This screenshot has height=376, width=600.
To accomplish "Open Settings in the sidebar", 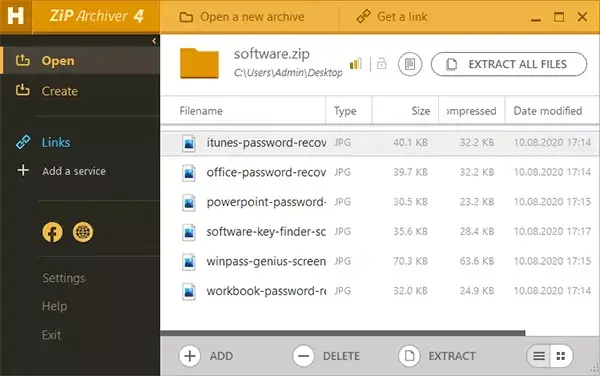I will [x=64, y=278].
